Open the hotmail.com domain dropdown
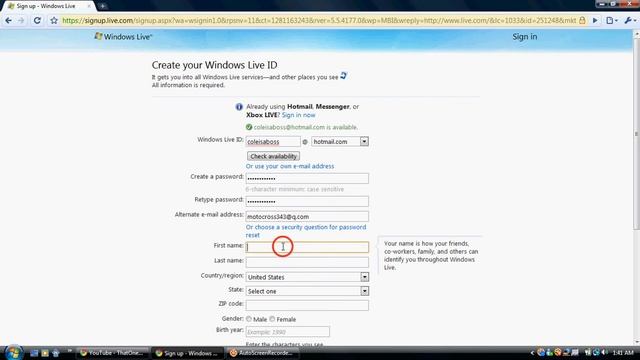The height and width of the screenshot is (360, 640). click(x=340, y=142)
